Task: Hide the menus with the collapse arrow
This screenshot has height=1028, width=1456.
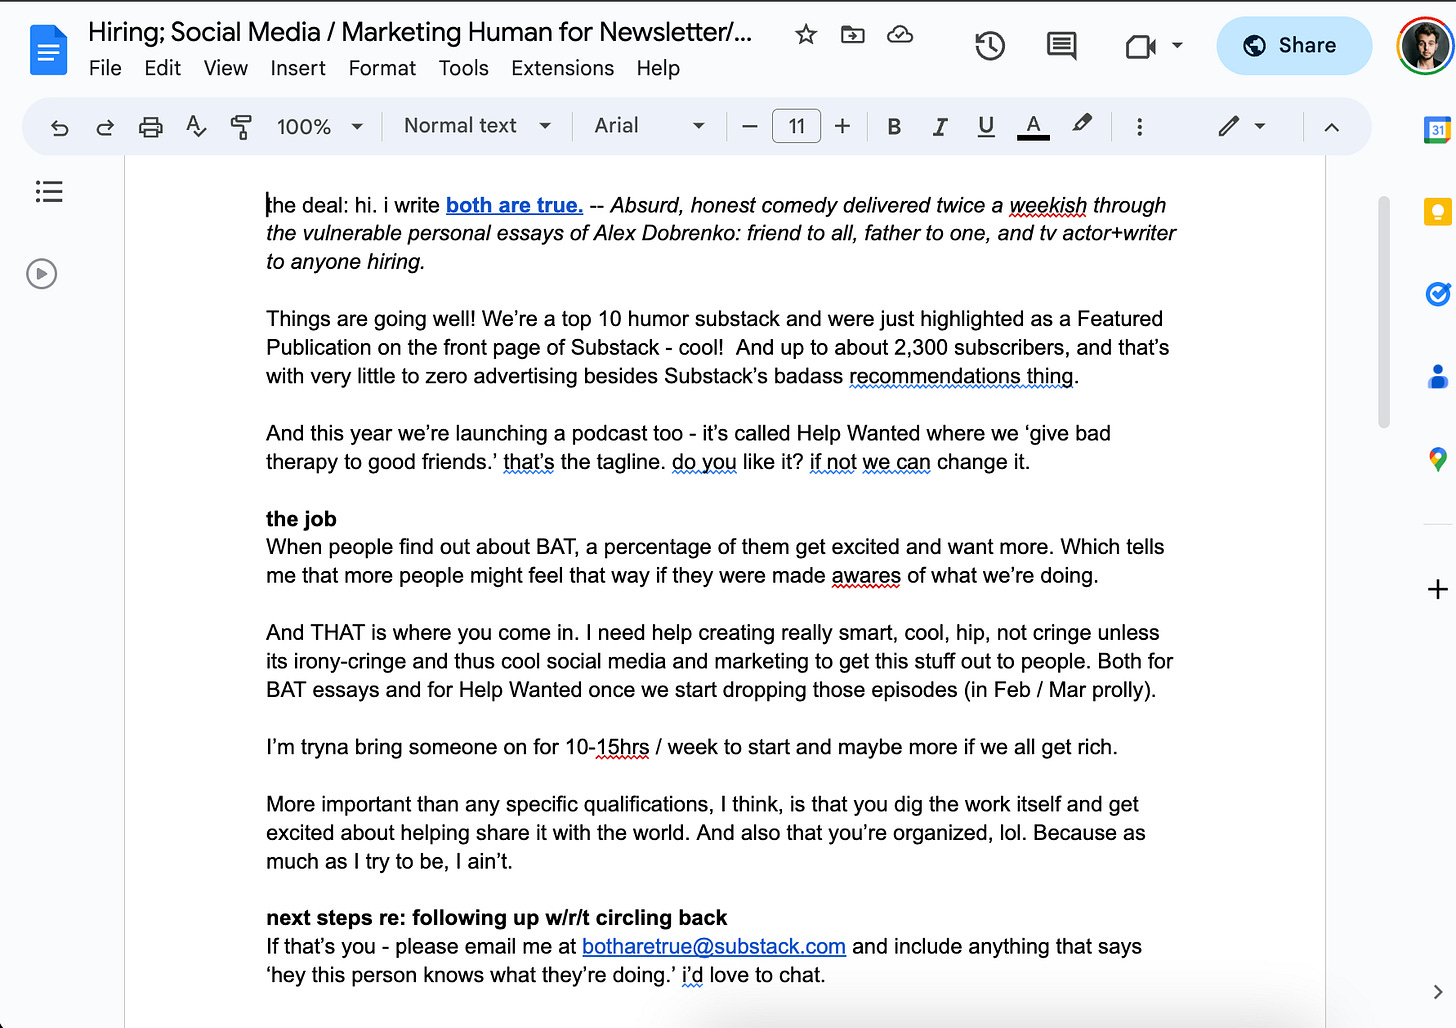Action: (x=1331, y=127)
